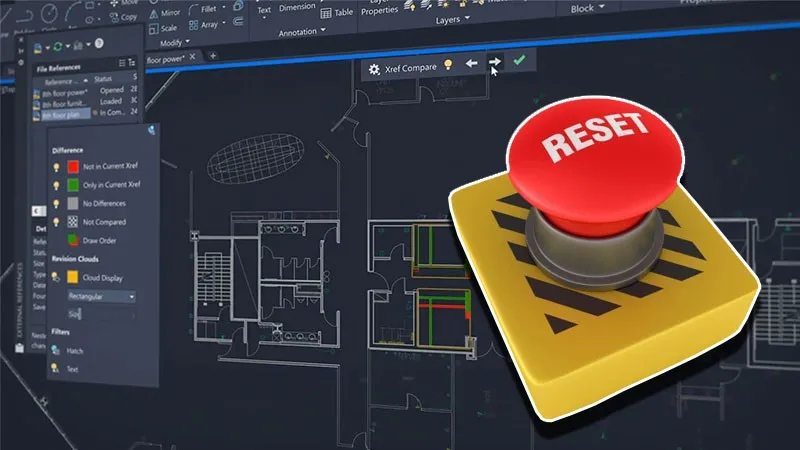Viewport: 800px width, 450px height.
Task: Close the External References palette
Action: (21, 40)
